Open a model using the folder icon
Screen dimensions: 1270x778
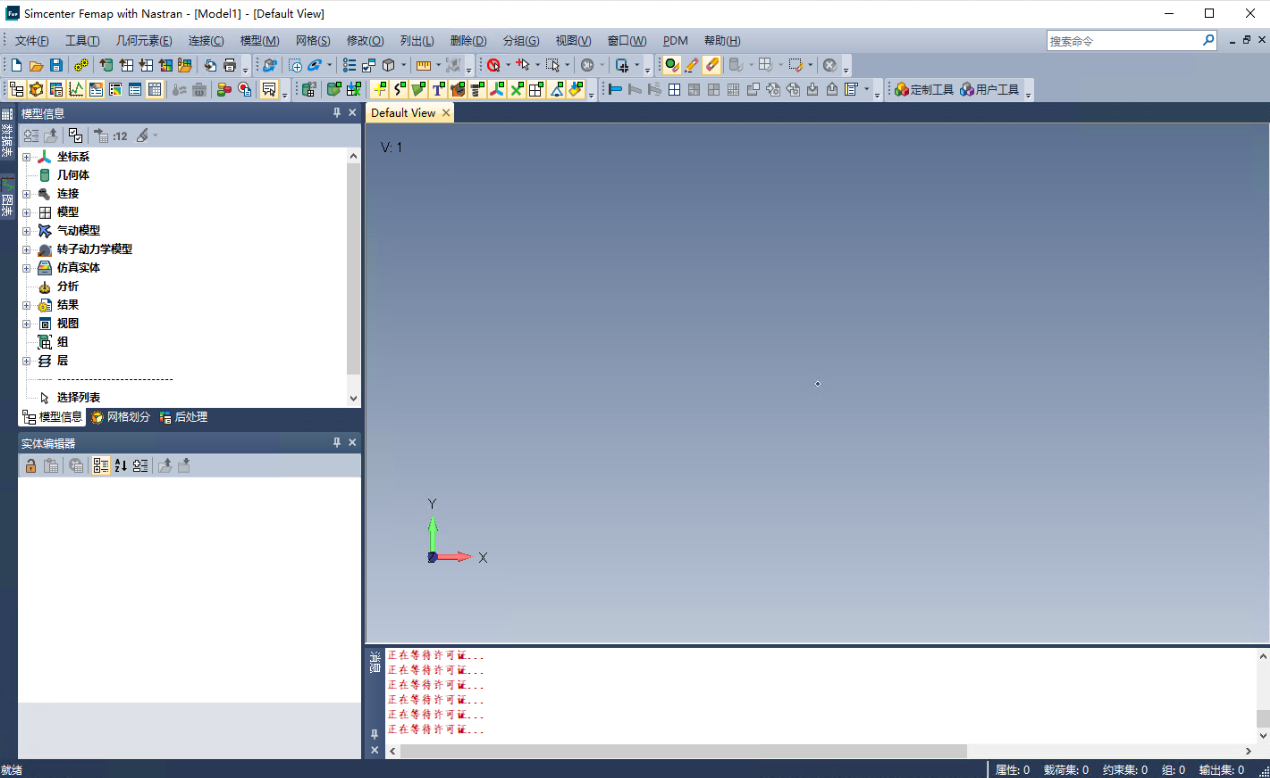tap(36, 65)
